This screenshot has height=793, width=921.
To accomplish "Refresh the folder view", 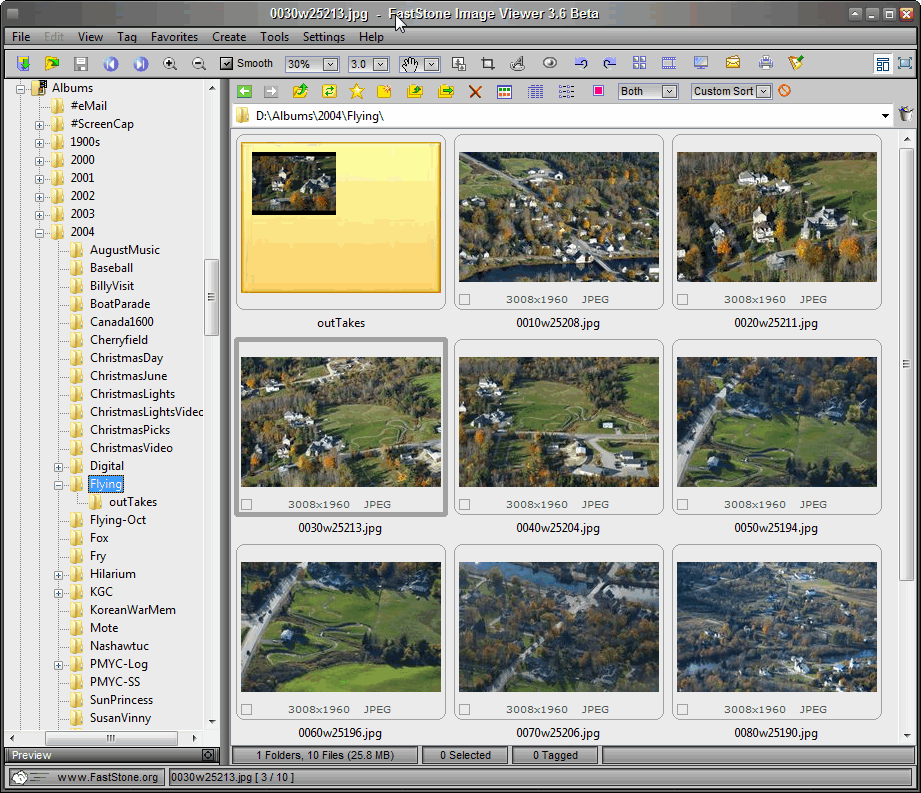I will pos(329,91).
